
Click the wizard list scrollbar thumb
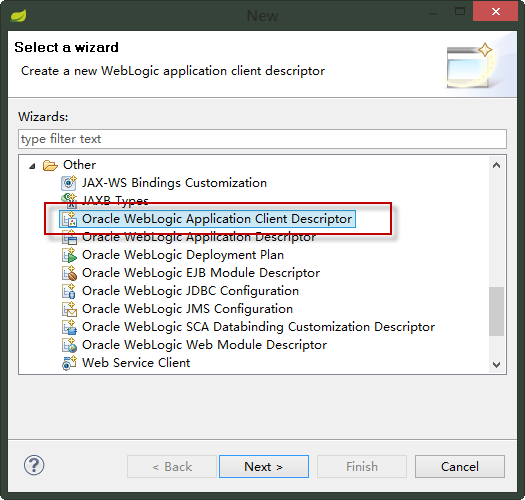[x=497, y=311]
